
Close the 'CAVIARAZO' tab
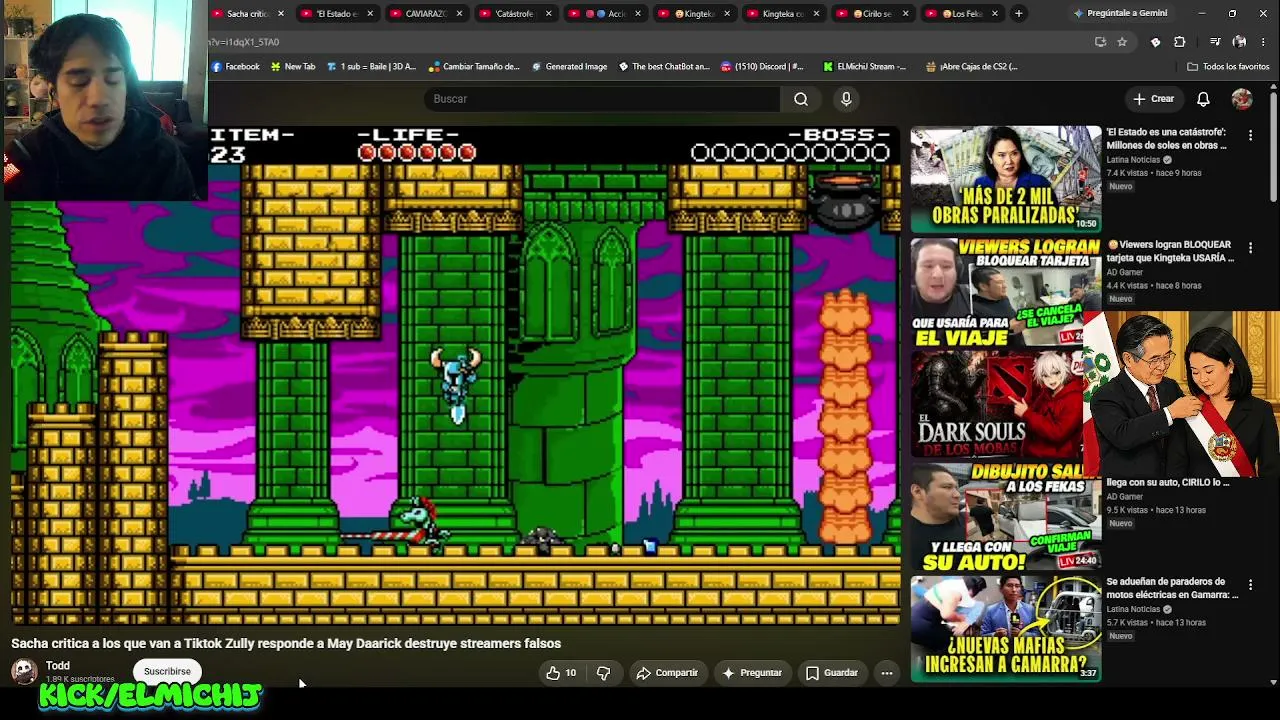[x=460, y=14]
